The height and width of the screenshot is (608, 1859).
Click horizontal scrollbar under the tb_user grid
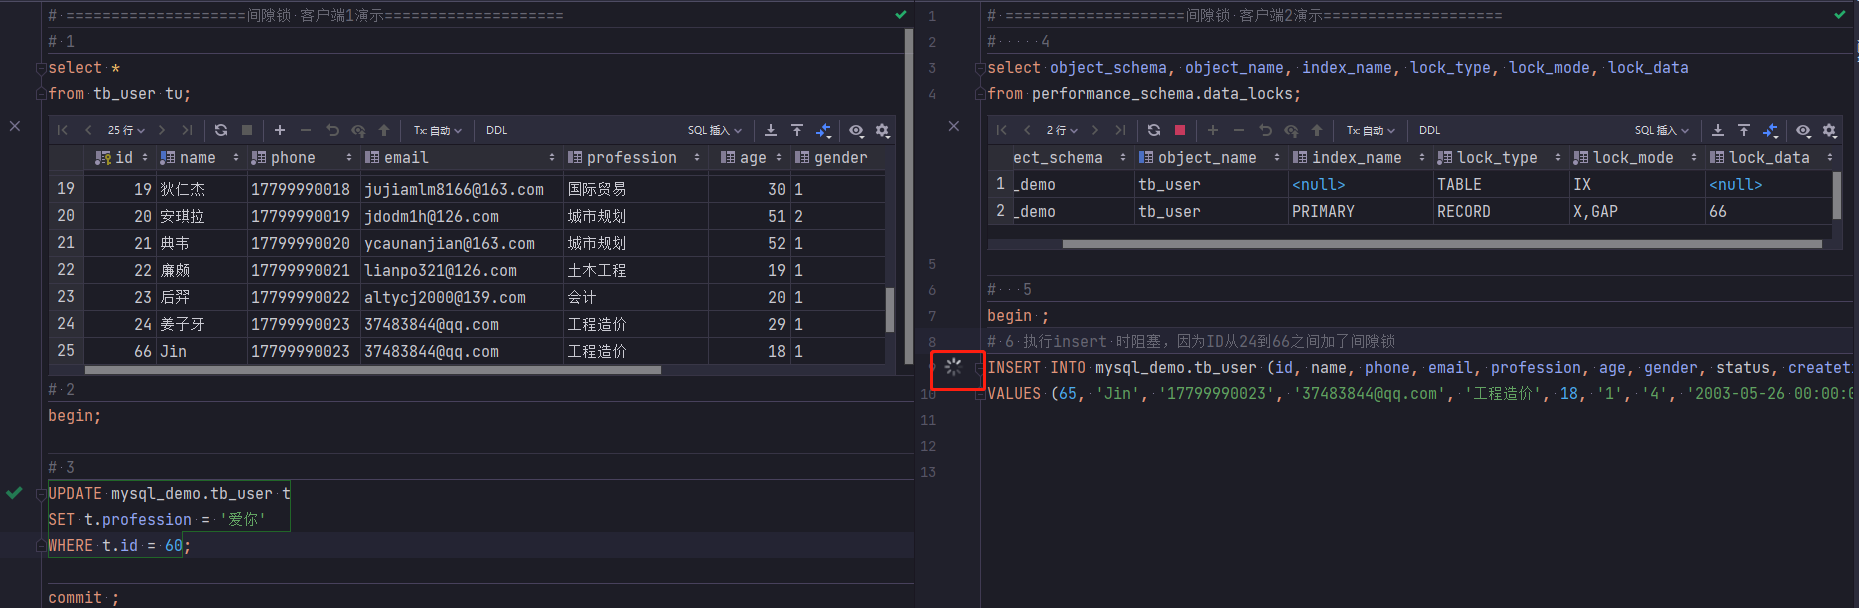372,370
